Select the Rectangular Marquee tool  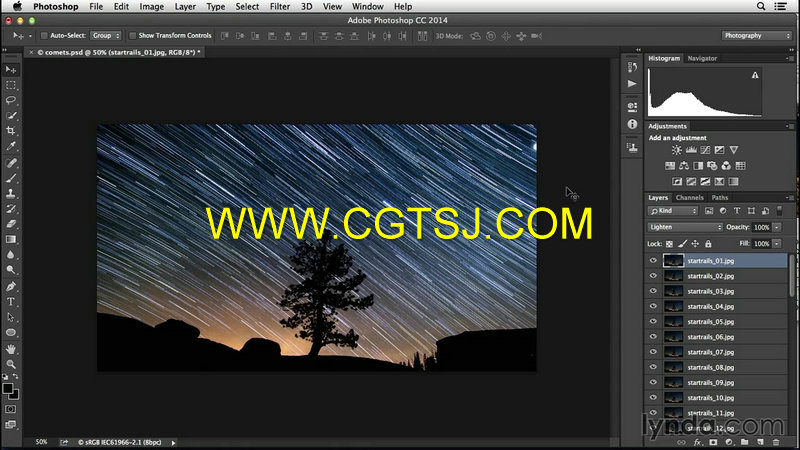click(x=11, y=85)
